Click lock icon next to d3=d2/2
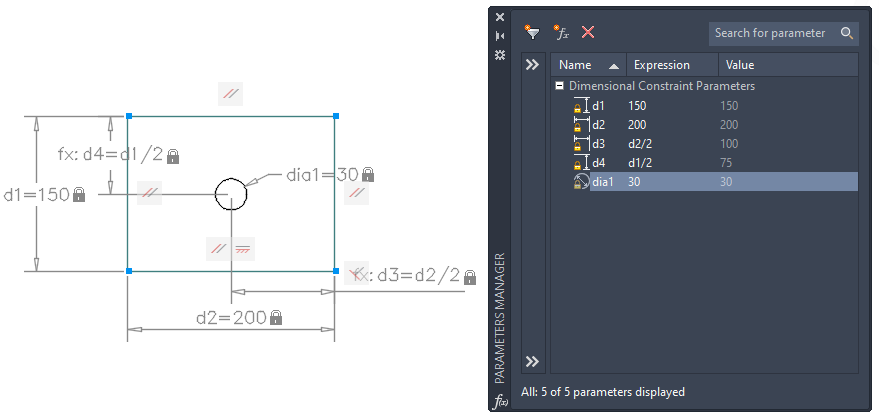The width and height of the screenshot is (879, 416). [x=470, y=277]
